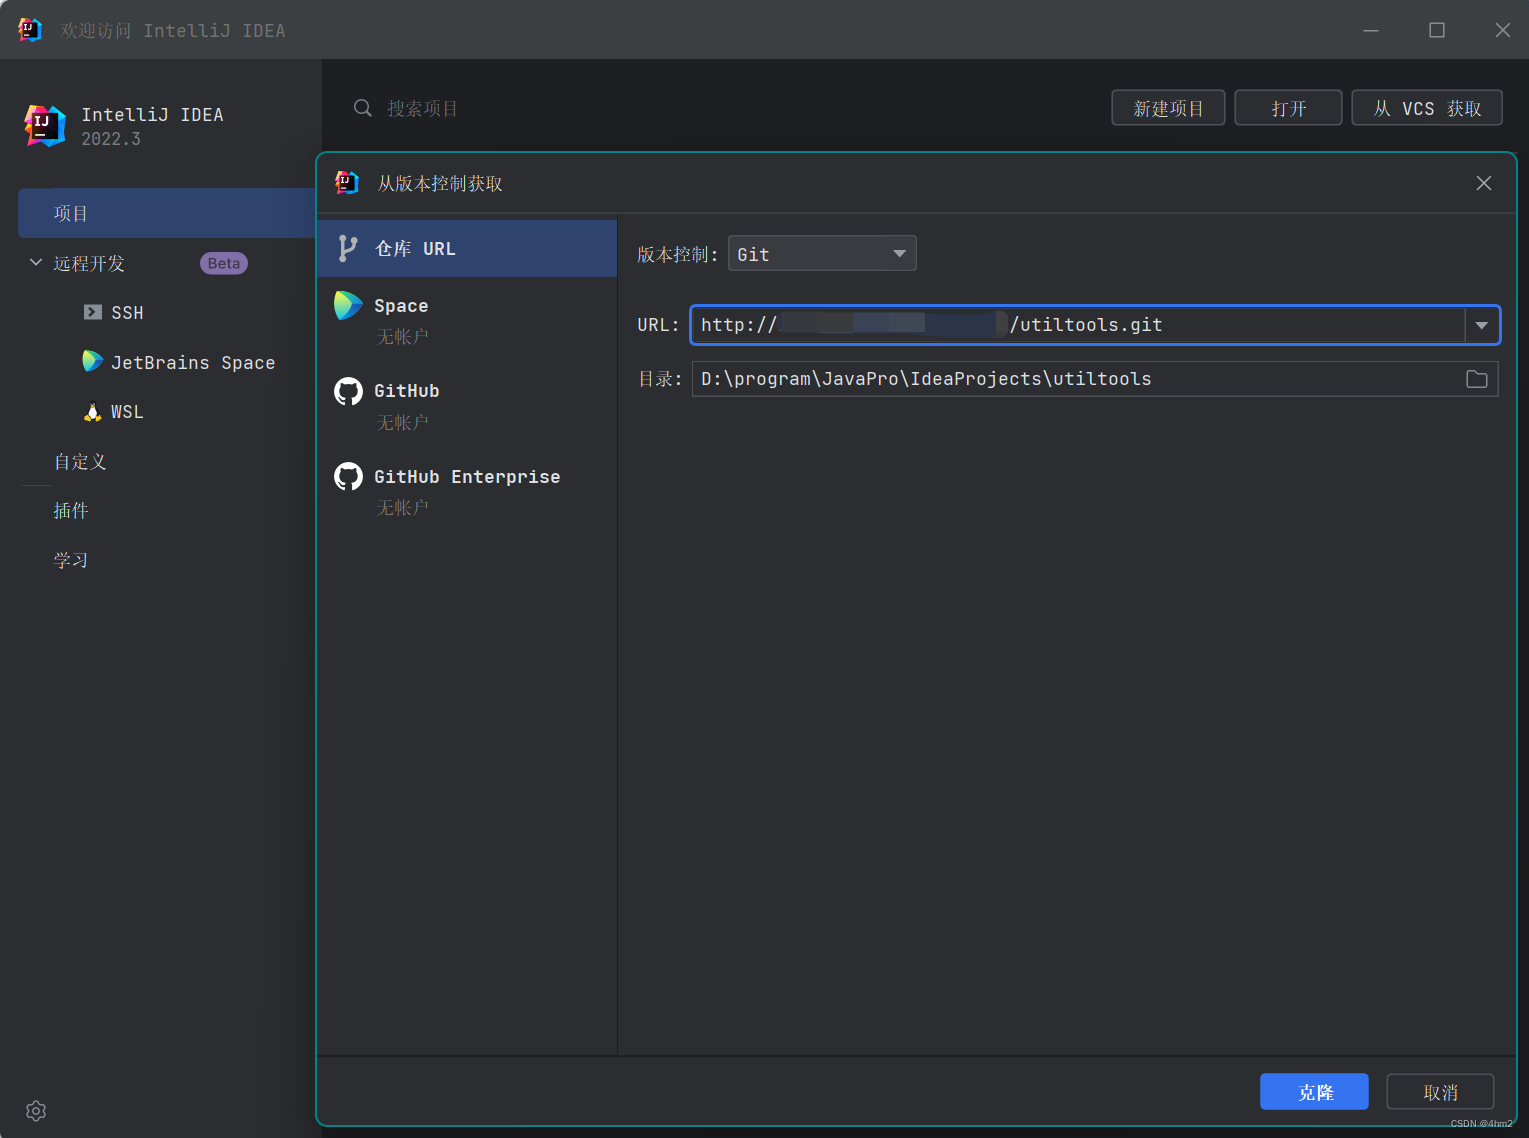Browse for directory using the folder icon
Image resolution: width=1529 pixels, height=1138 pixels.
[1477, 379]
